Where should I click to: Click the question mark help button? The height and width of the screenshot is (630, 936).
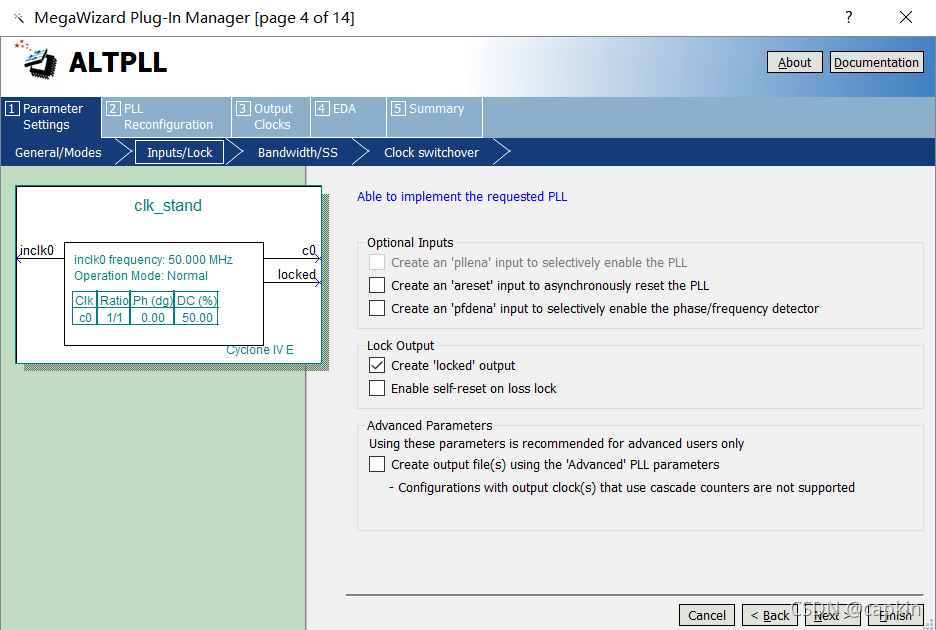(848, 17)
